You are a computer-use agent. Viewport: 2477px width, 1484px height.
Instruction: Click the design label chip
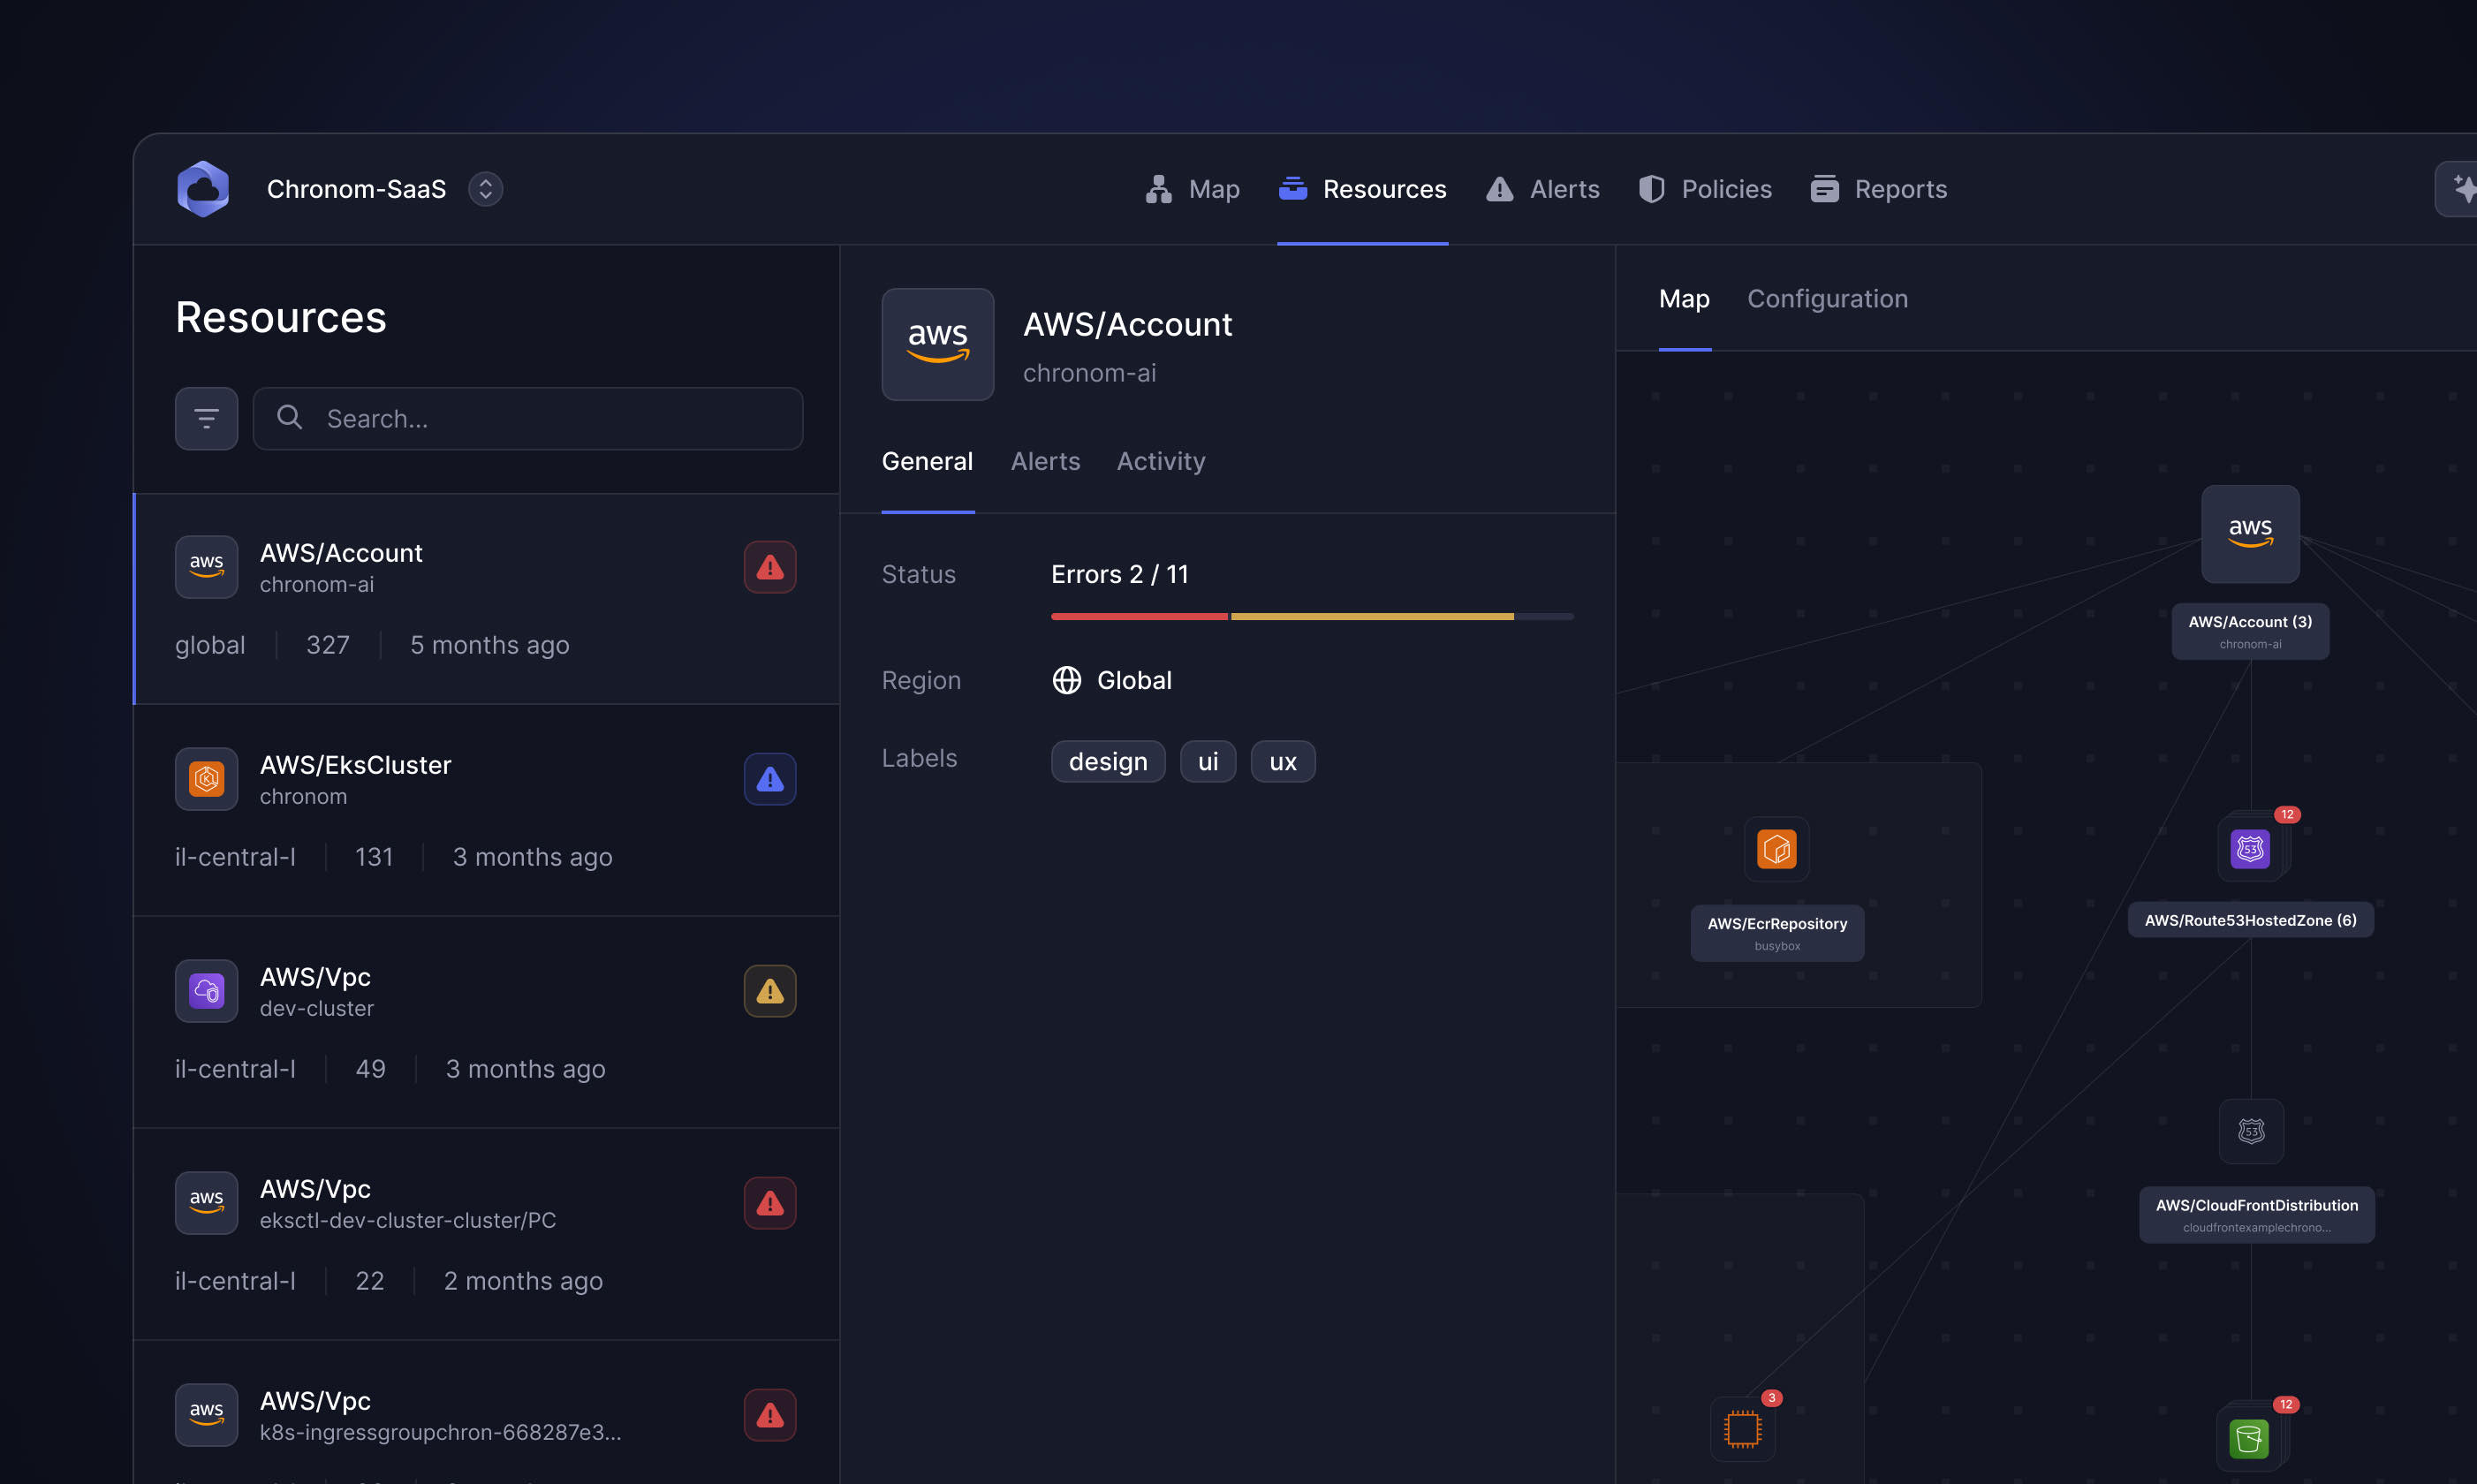(1107, 762)
